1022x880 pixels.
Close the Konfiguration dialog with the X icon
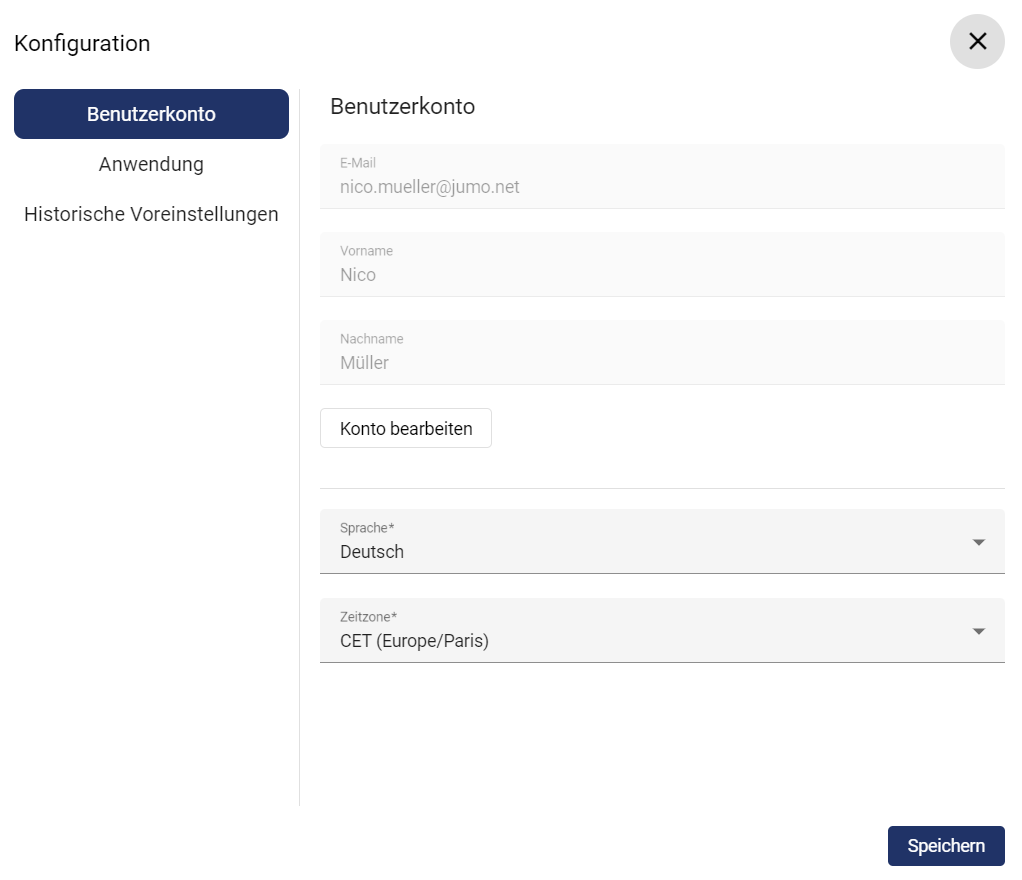pyautogui.click(x=977, y=41)
